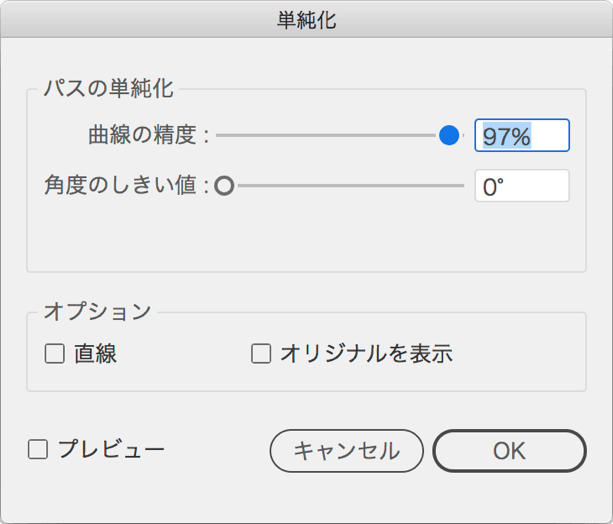The width and height of the screenshot is (613, 524).
Task: Check the オリジナルを表示 checkbox box
Action: tap(261, 354)
